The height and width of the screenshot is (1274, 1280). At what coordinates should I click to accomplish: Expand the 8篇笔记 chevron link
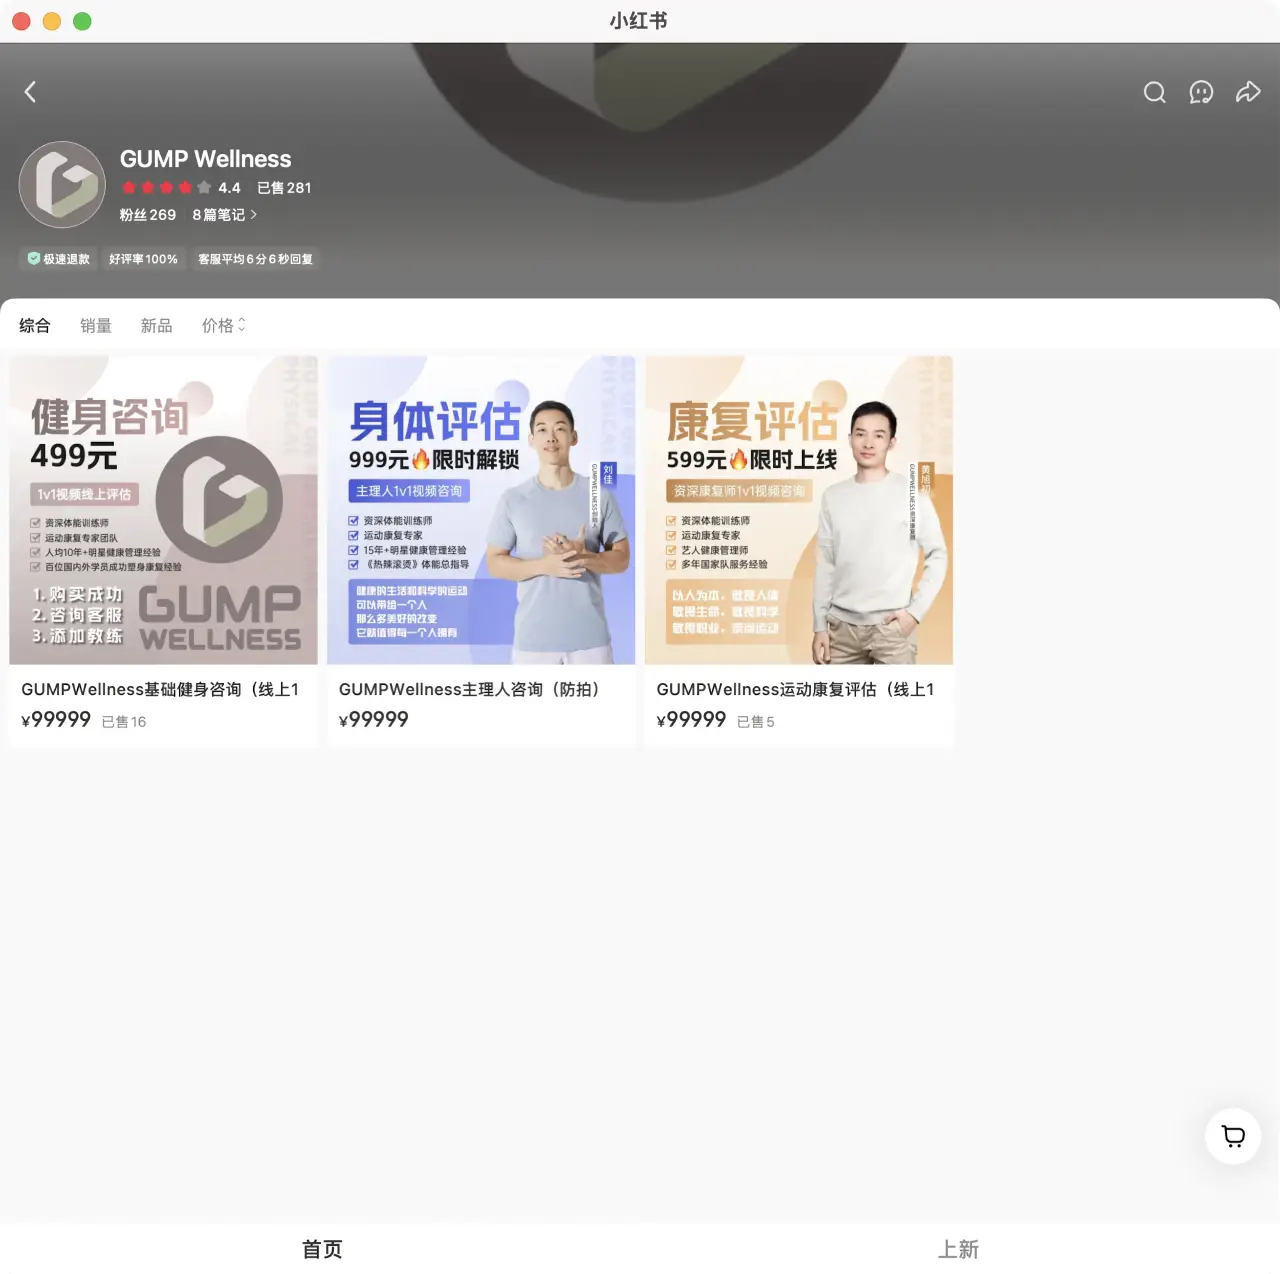pos(225,215)
